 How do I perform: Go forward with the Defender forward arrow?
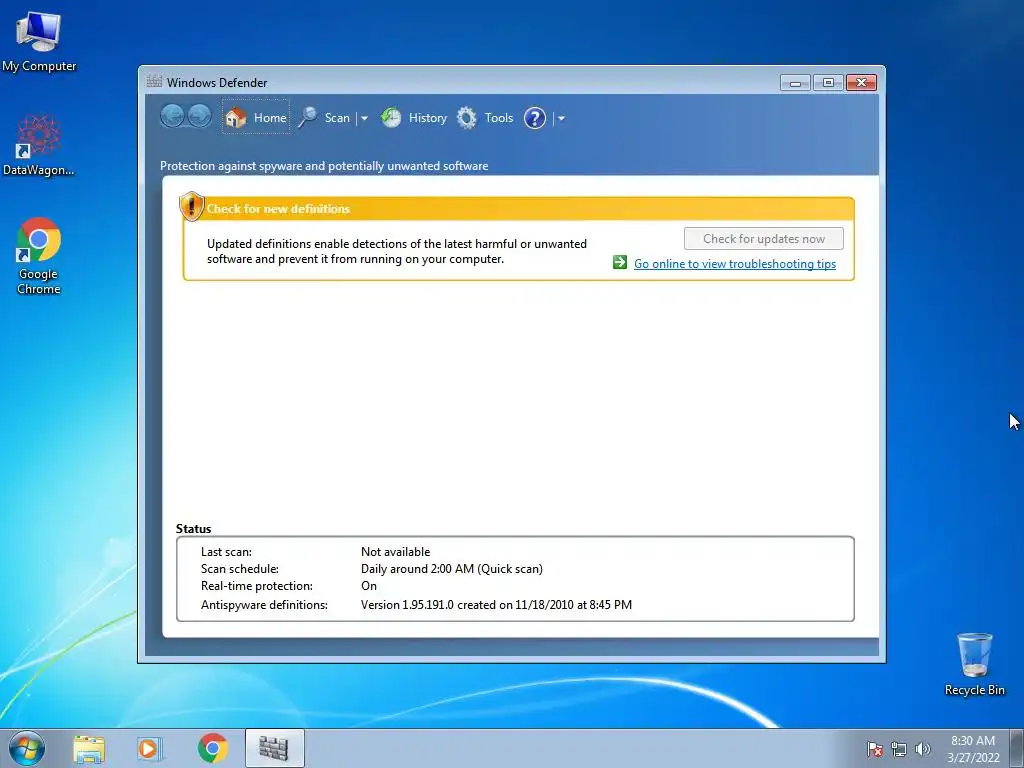(200, 117)
